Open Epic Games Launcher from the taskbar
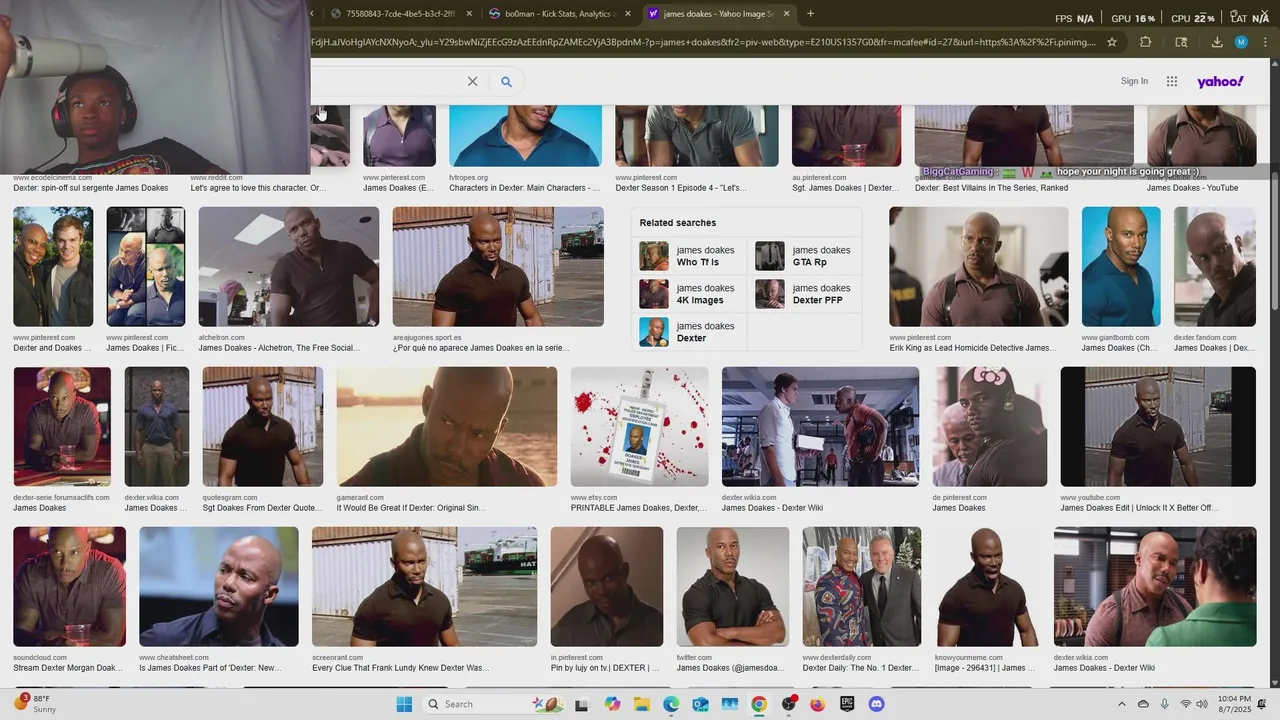 coord(848,704)
